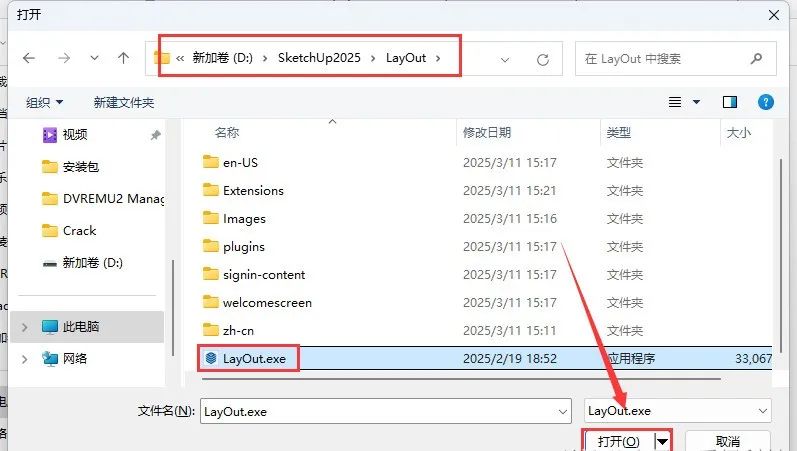Click the Extensions folder icon
797x451 pixels.
[210, 190]
